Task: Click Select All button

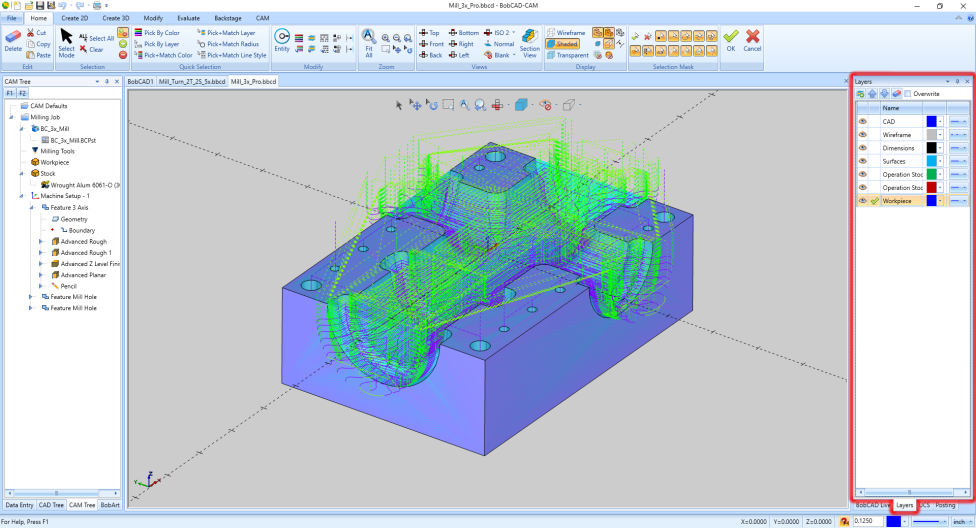Action: click(96, 38)
